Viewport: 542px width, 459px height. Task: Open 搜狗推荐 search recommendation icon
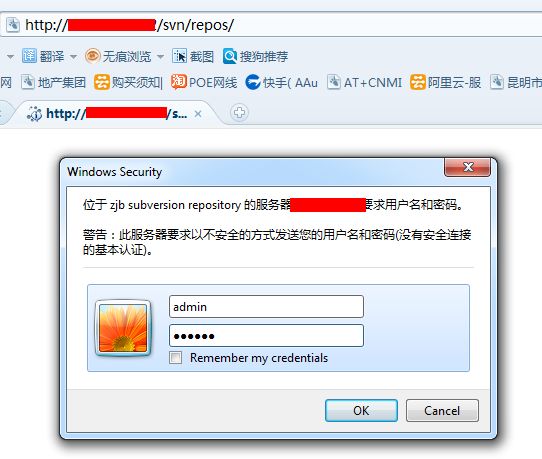[x=230, y=56]
